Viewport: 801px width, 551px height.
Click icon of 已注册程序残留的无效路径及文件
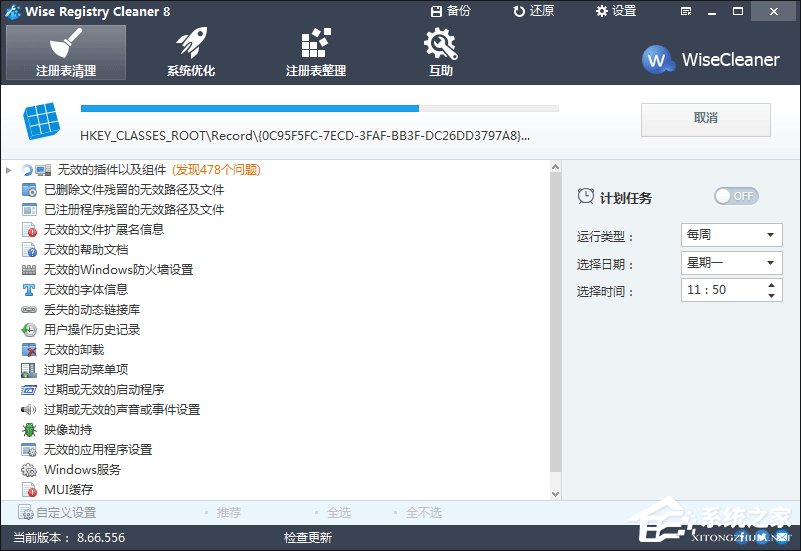click(x=29, y=210)
